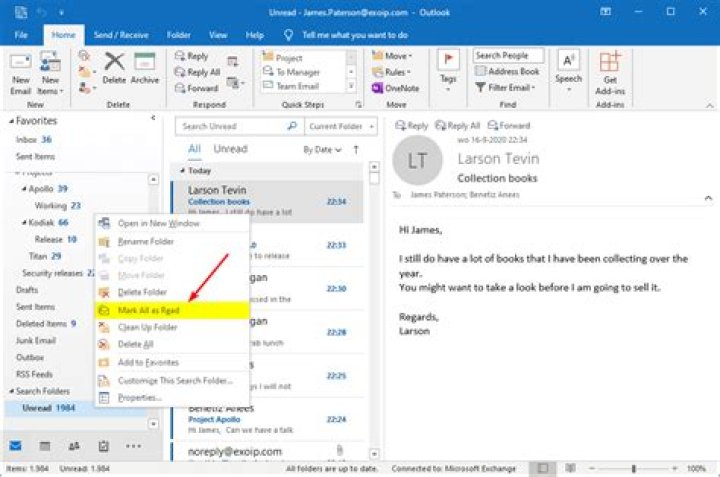
Task: Click the Tags flag icon
Action: click(x=448, y=60)
